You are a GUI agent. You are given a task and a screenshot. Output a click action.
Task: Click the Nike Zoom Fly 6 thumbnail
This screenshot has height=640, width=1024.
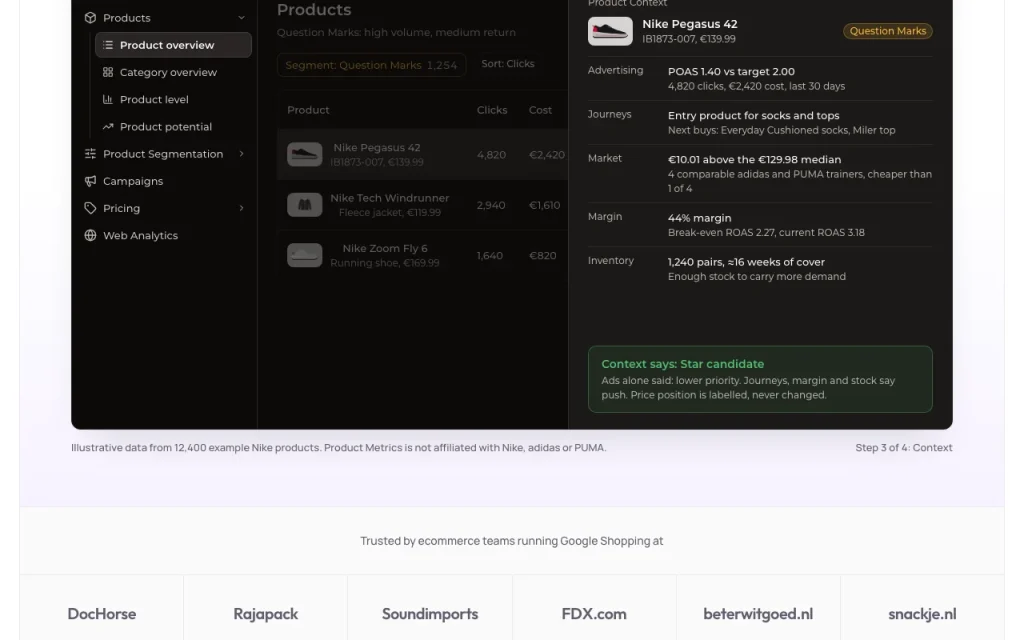pos(304,255)
